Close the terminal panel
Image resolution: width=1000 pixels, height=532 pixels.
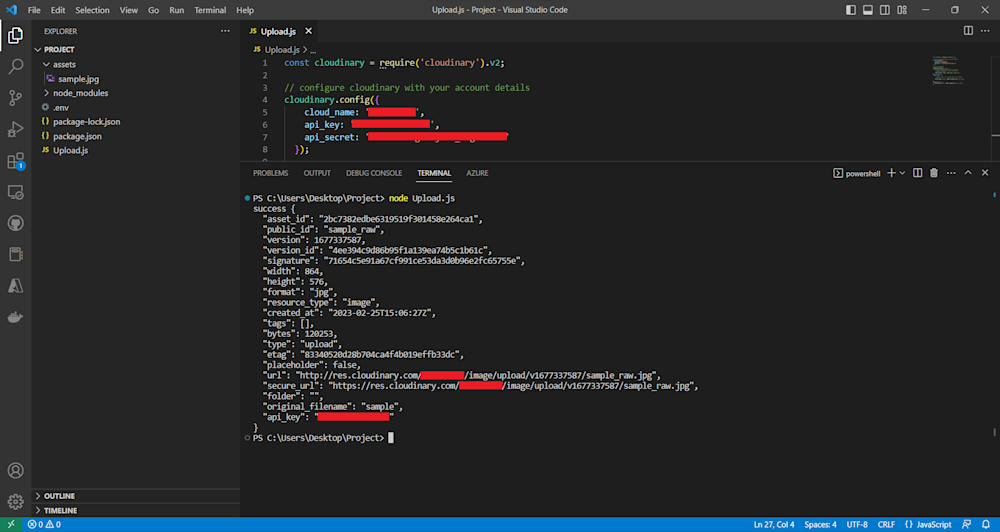[985, 173]
